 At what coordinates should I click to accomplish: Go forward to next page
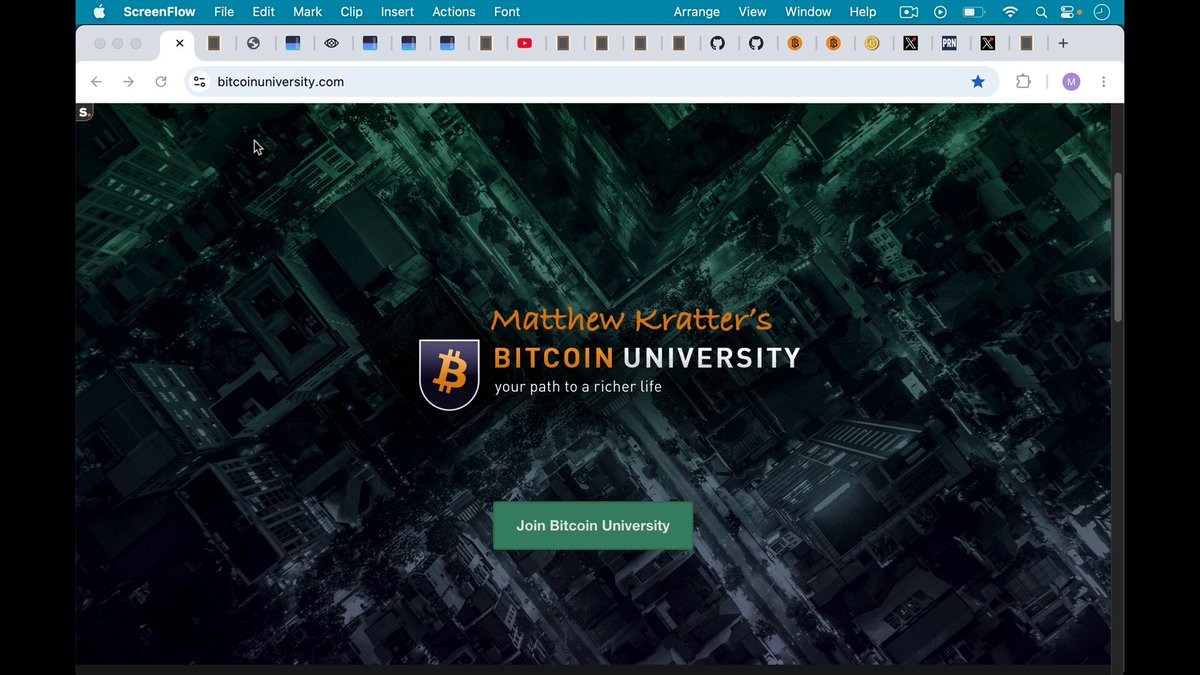[128, 82]
